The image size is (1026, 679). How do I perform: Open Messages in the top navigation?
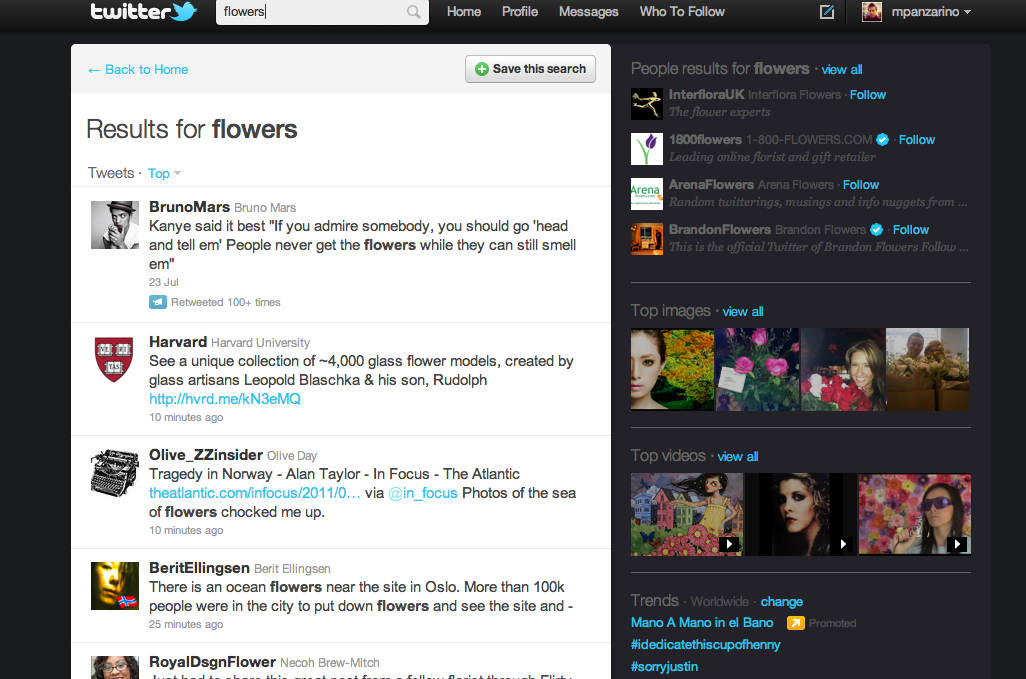tap(588, 12)
